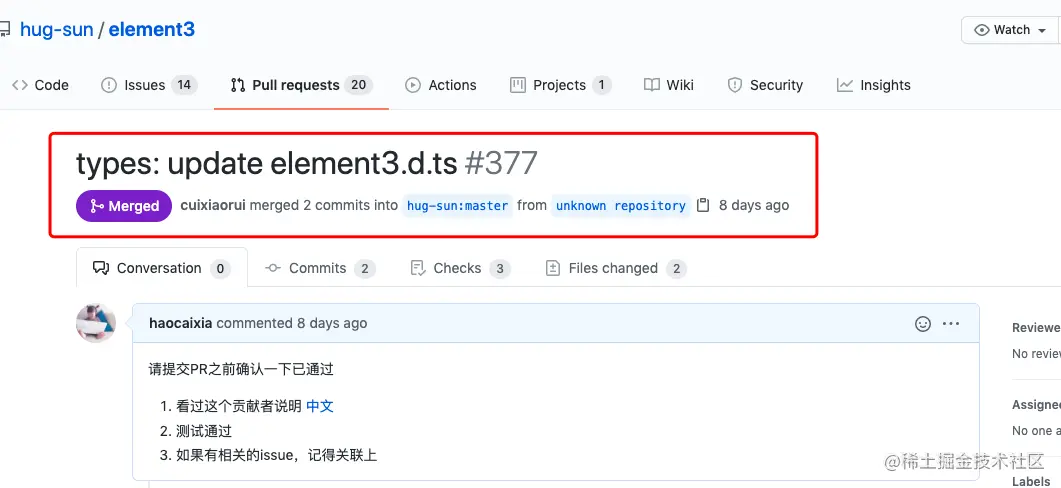Open the Actions tab
The image size is (1061, 488).
pos(441,85)
